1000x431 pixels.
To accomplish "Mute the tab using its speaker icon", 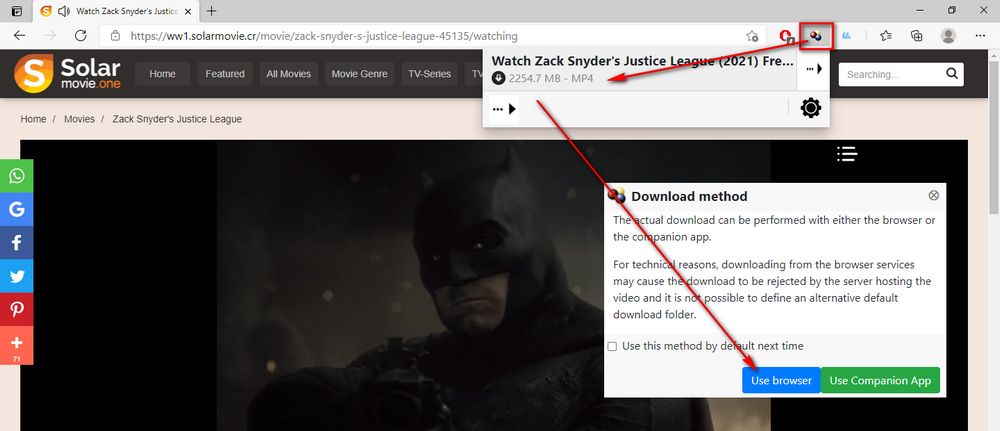I will coord(63,11).
